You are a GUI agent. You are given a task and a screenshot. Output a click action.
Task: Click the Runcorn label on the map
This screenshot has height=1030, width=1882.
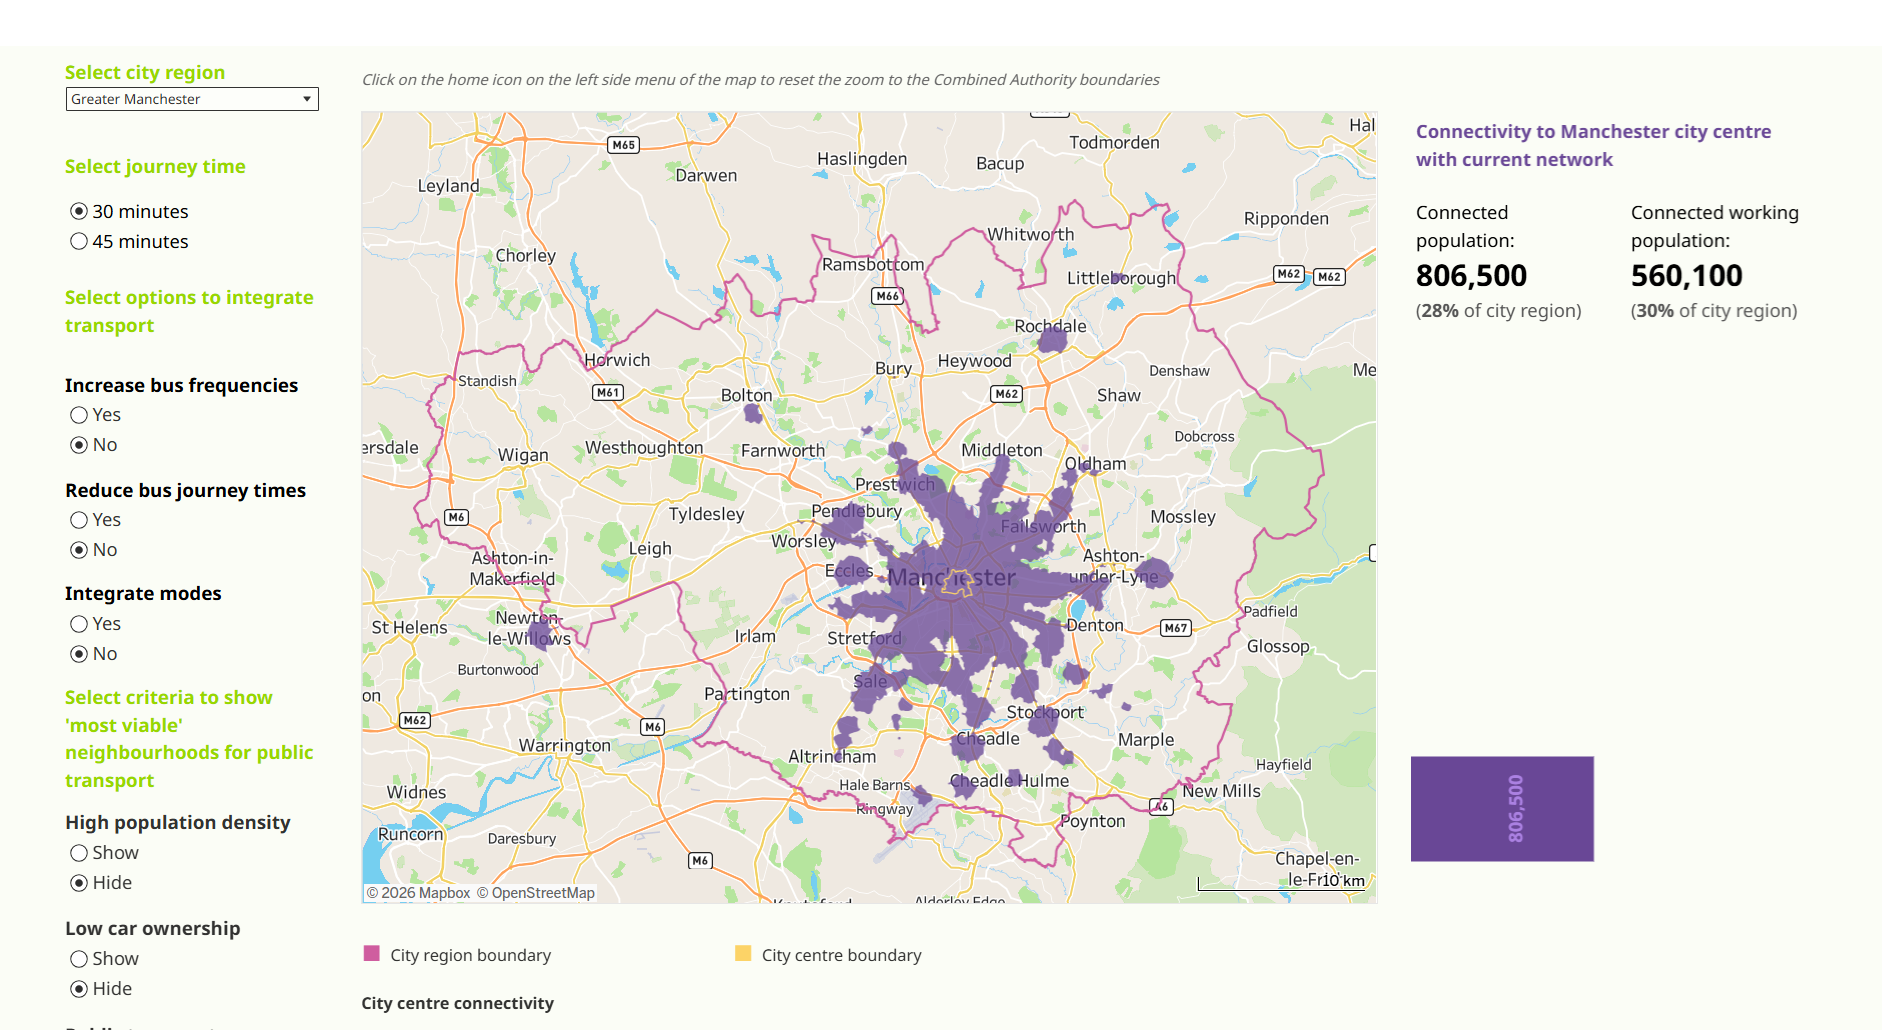410,835
